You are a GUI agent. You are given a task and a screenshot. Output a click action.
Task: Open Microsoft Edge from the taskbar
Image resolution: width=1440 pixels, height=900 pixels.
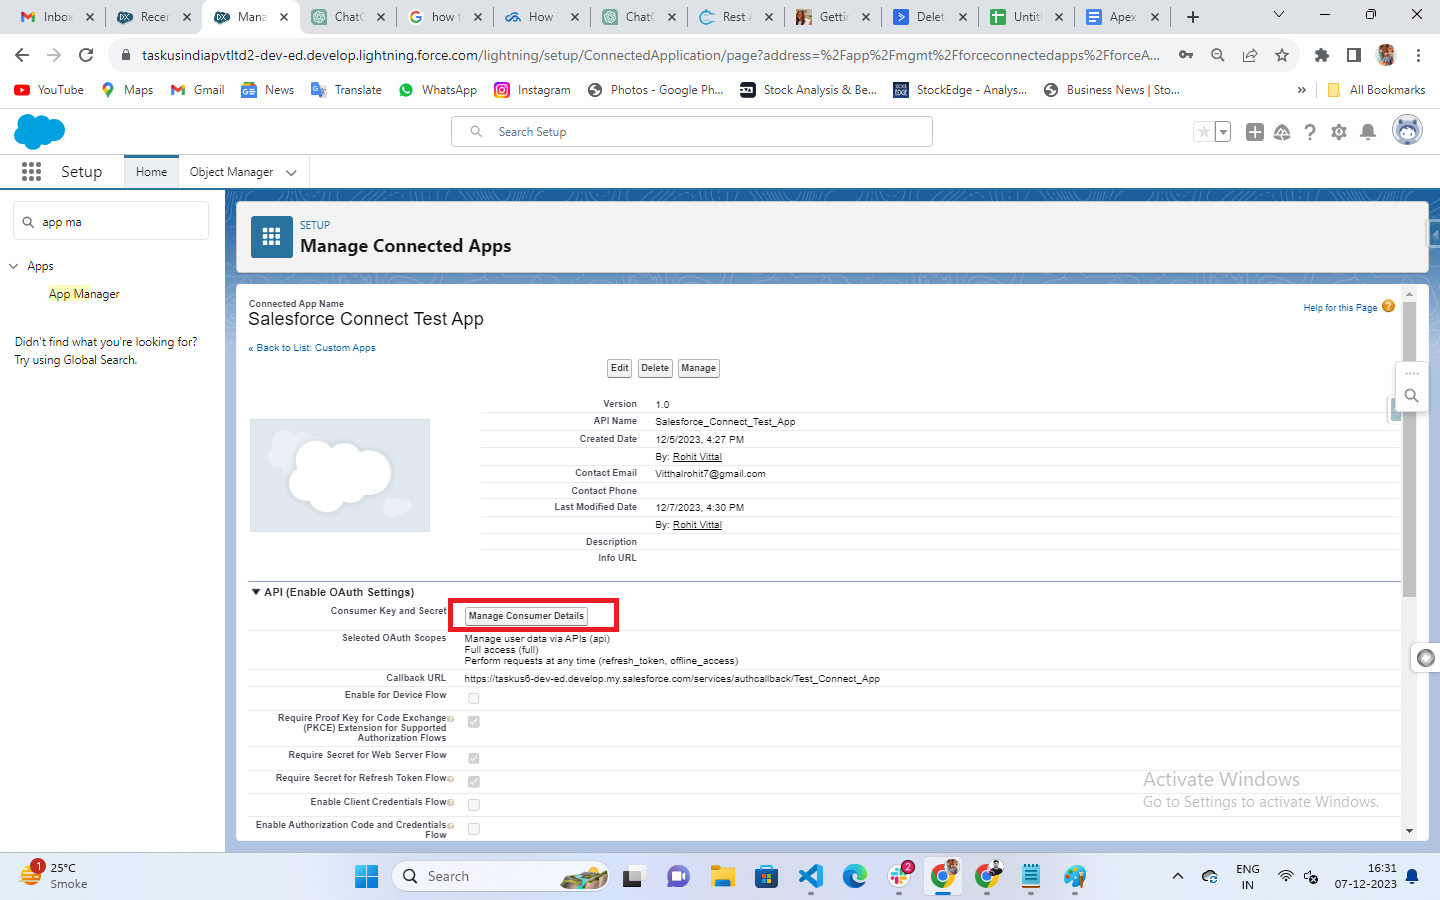[855, 877]
